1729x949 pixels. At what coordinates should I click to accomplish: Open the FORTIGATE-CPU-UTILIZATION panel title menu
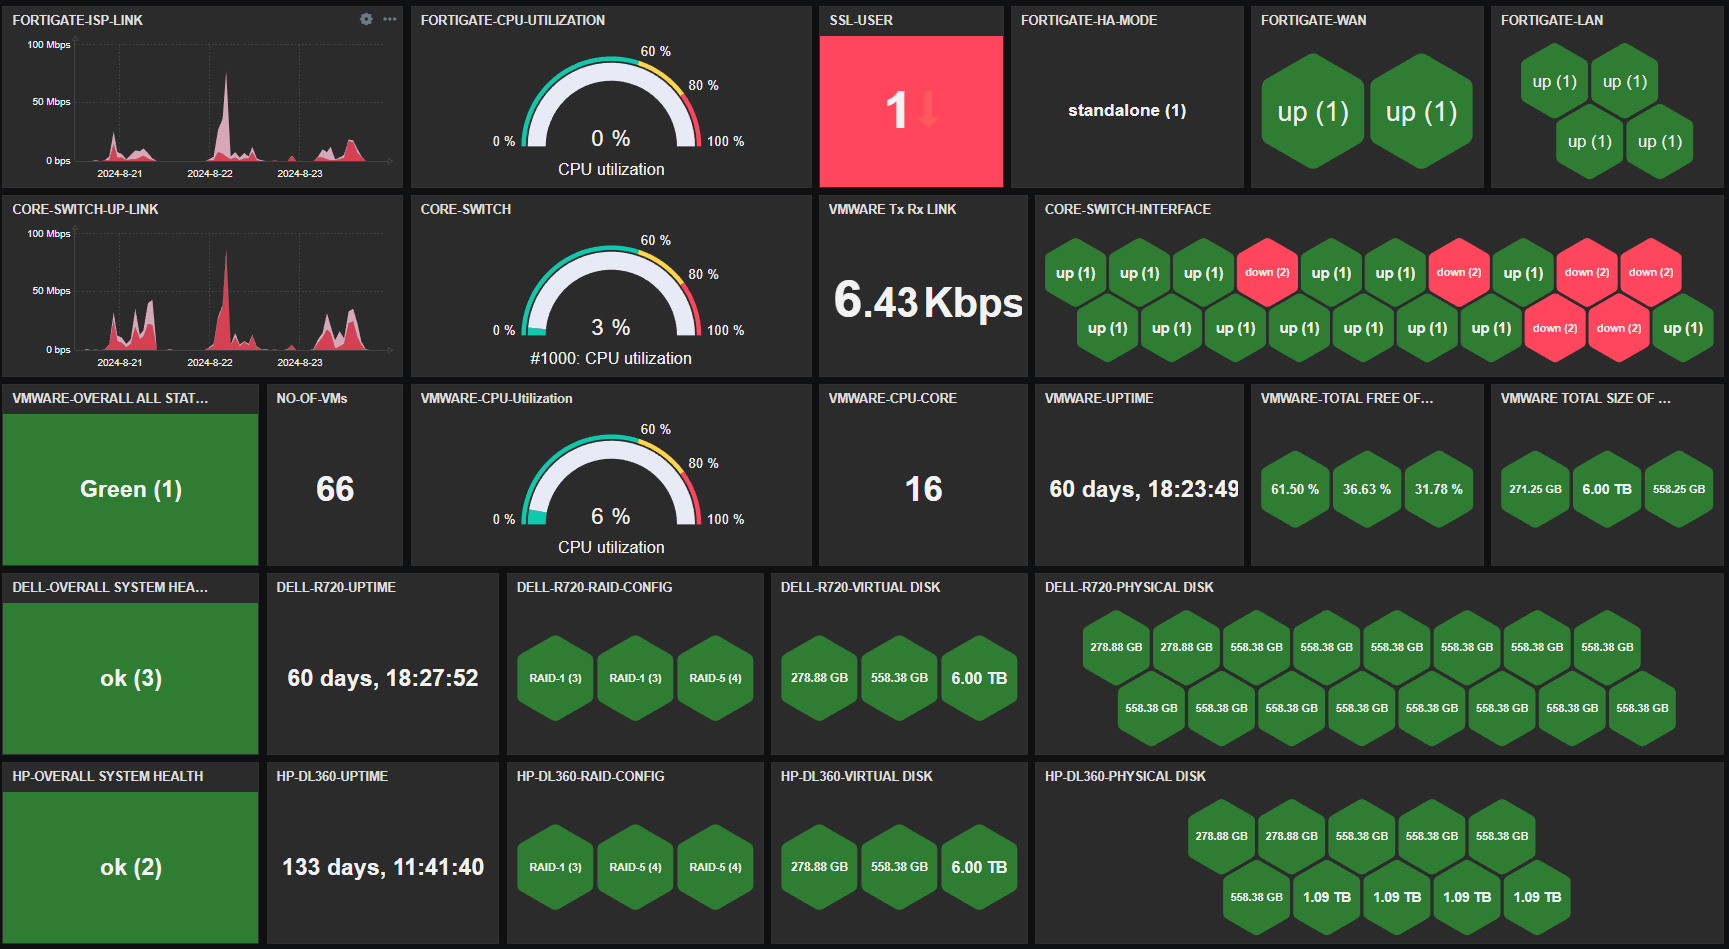click(511, 20)
